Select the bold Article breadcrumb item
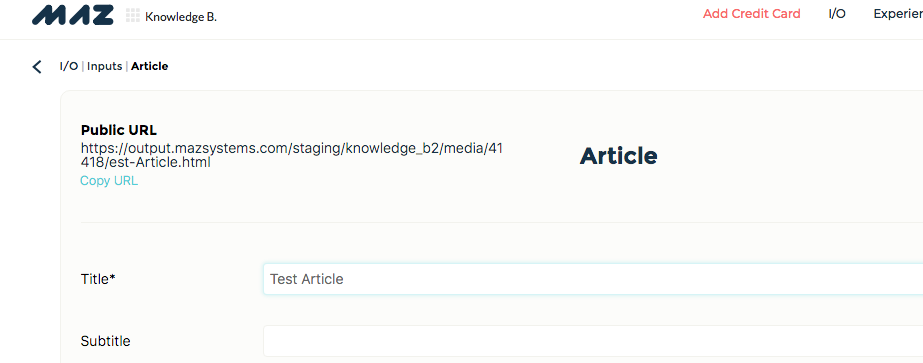Viewport: 923px width, 363px height. tap(150, 66)
